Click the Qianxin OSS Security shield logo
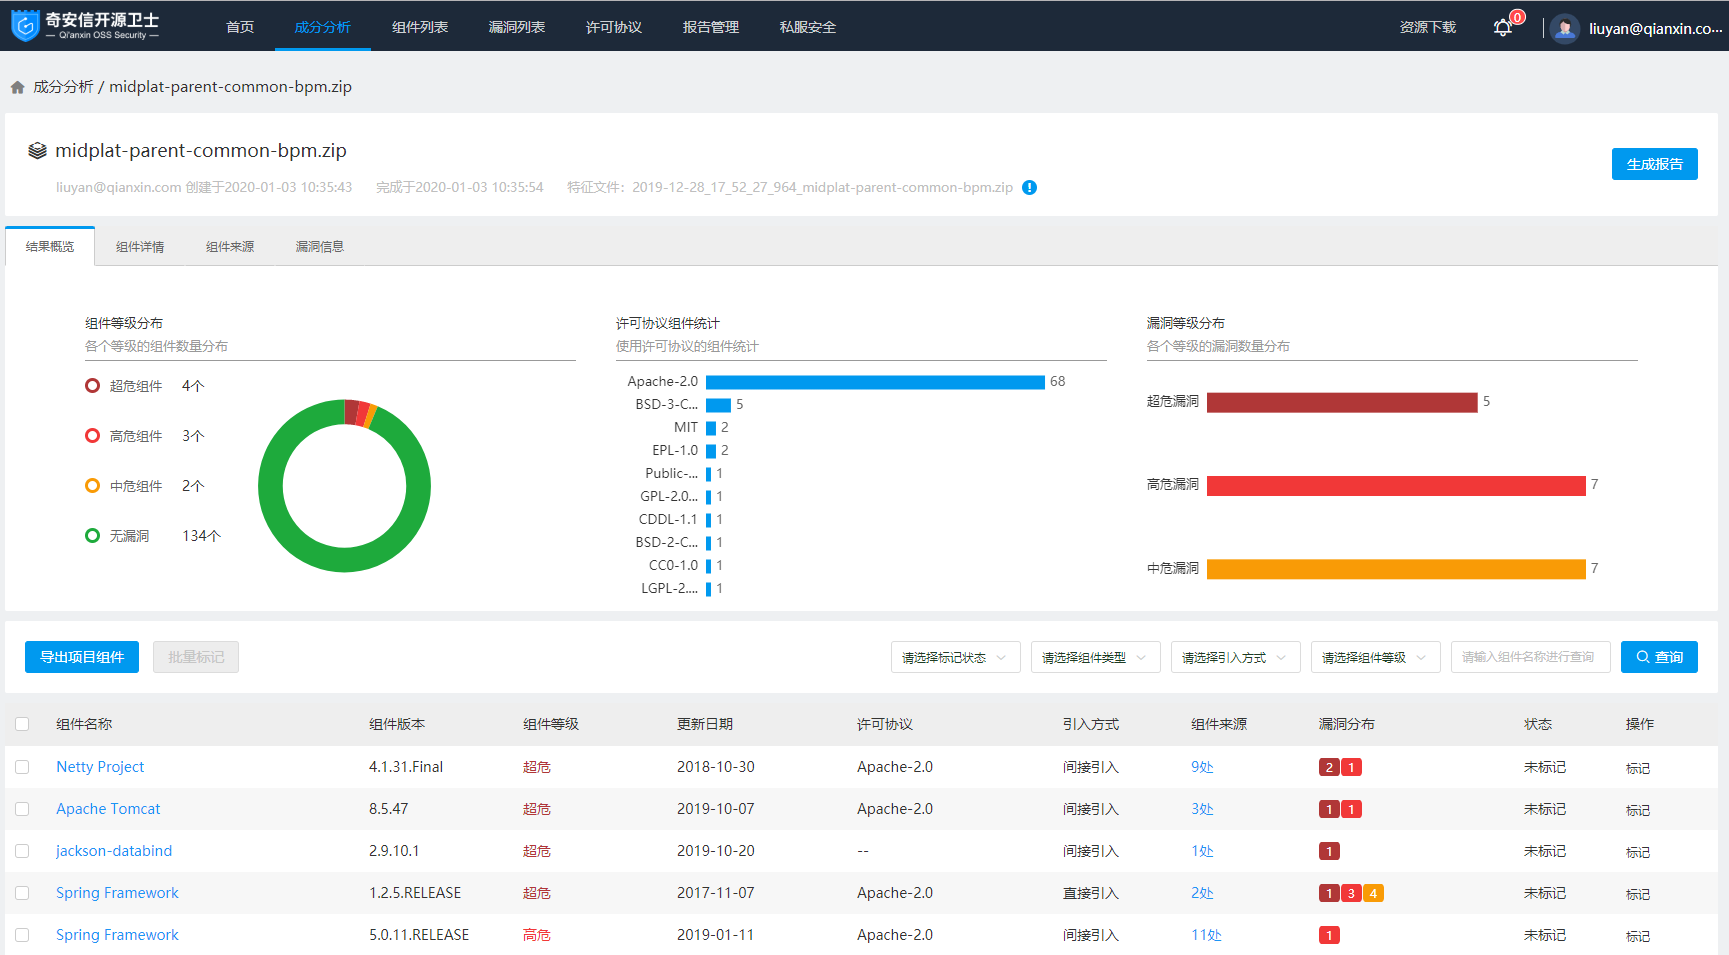 point(25,25)
